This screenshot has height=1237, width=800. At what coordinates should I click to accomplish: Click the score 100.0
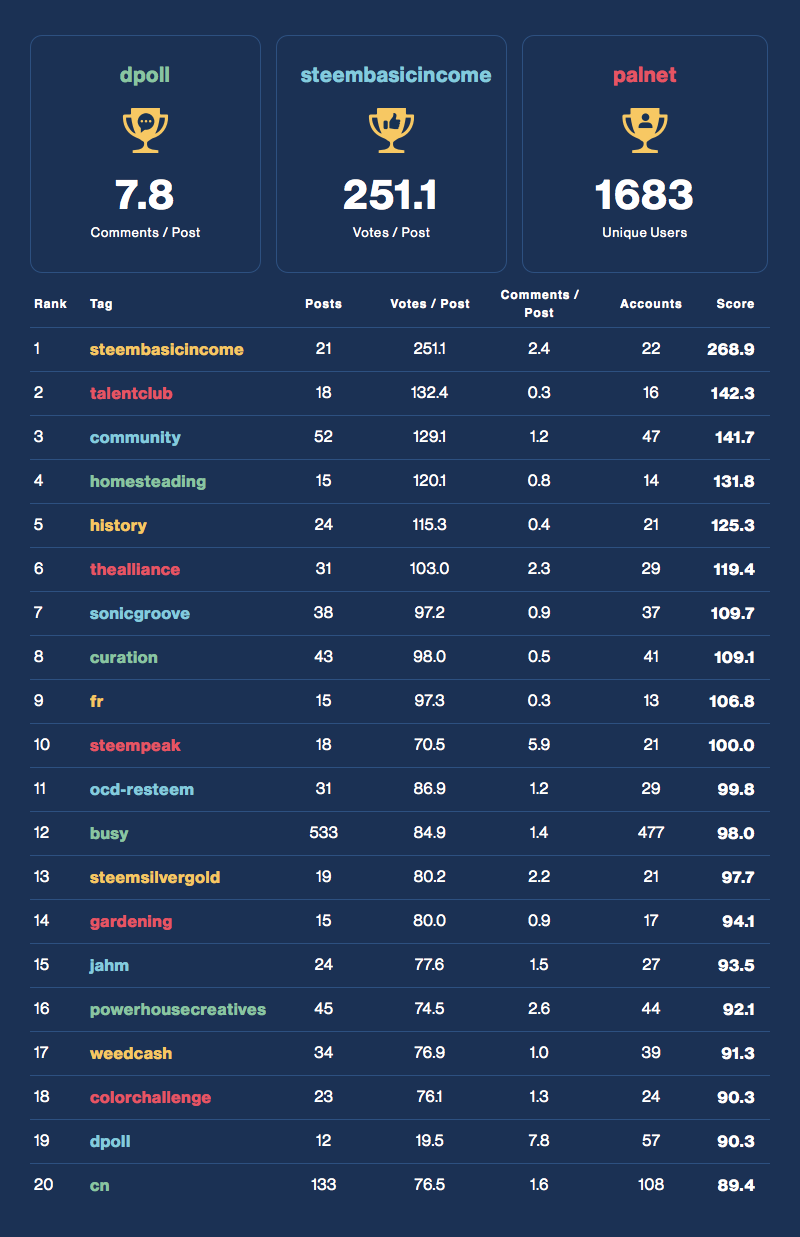point(732,745)
